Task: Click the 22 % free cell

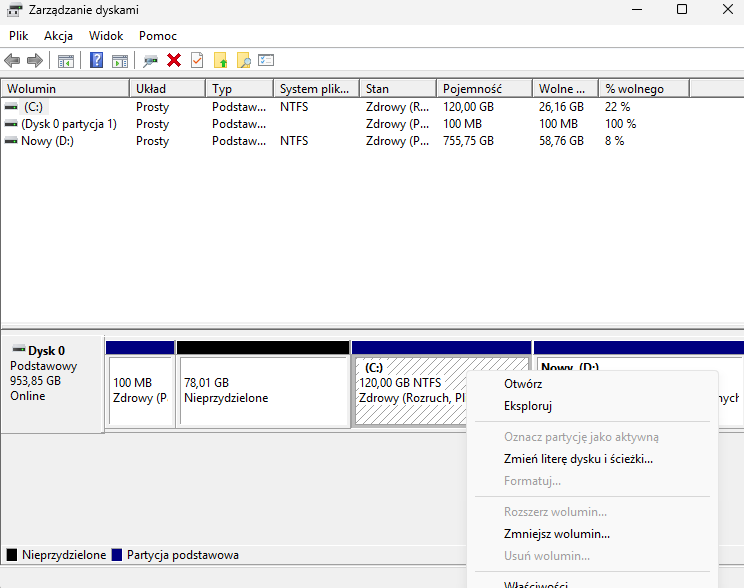Action: (617, 107)
